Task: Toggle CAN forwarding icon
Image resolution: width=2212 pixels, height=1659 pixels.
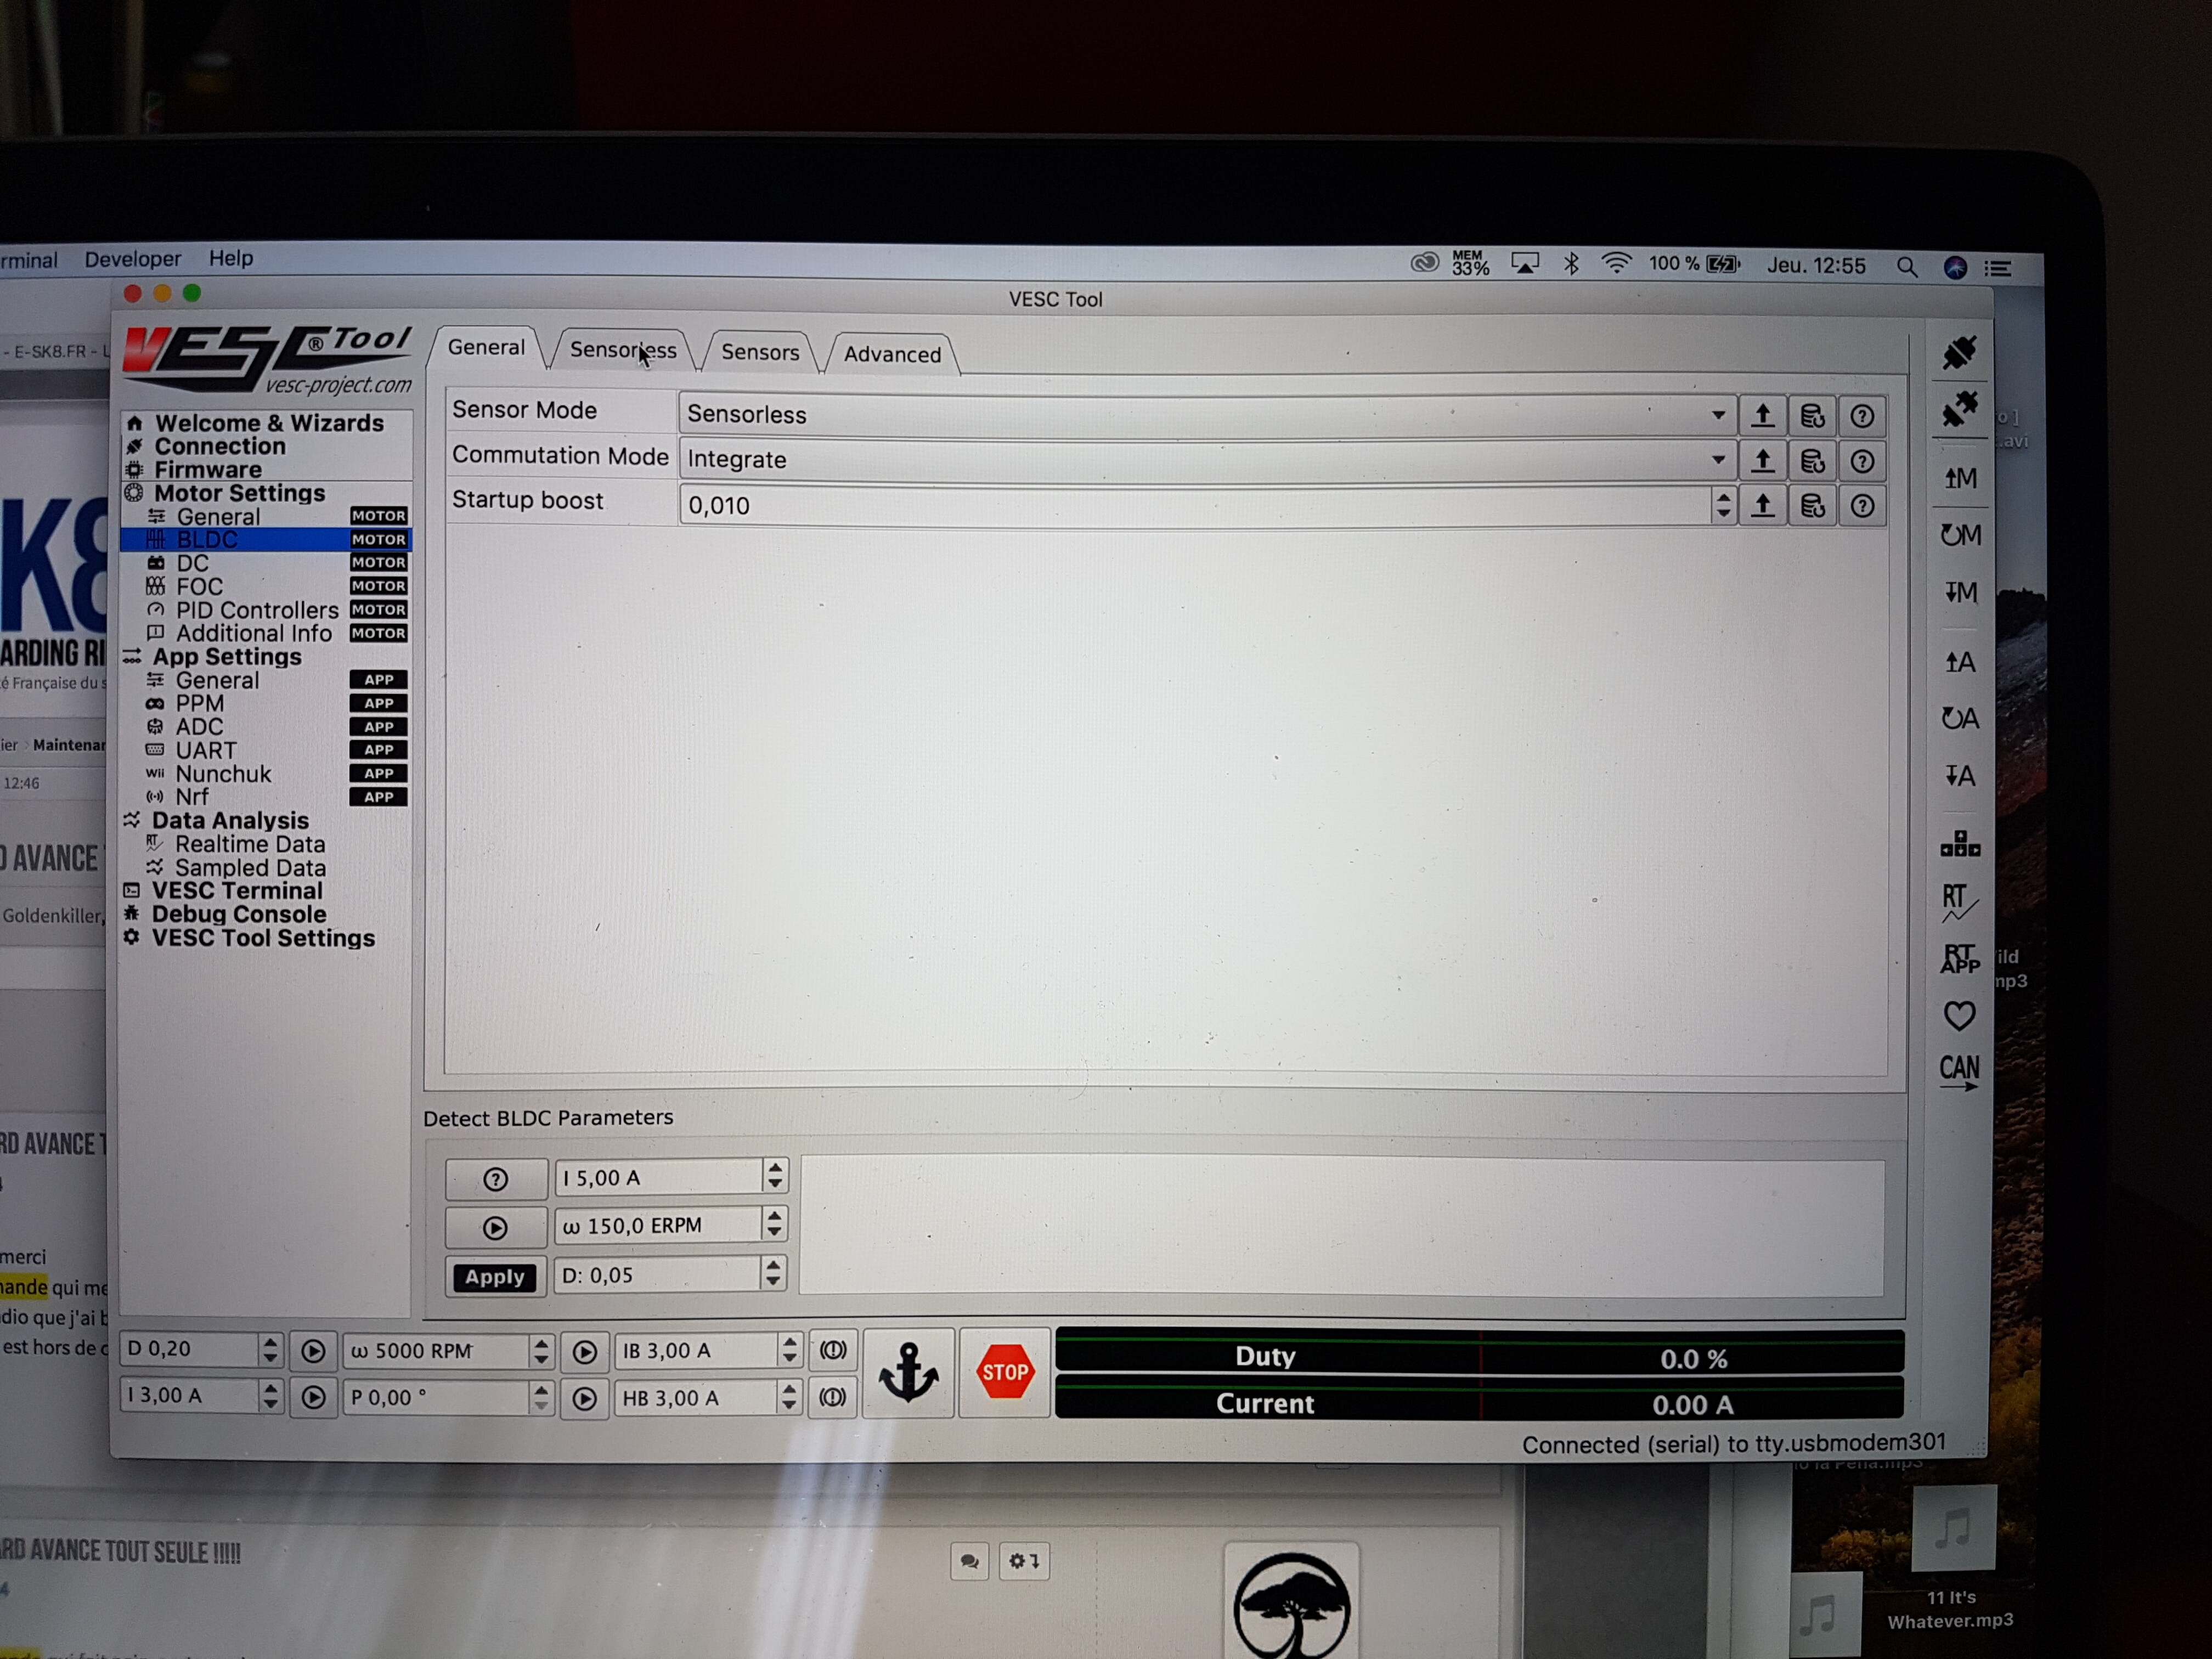Action: point(1959,1072)
